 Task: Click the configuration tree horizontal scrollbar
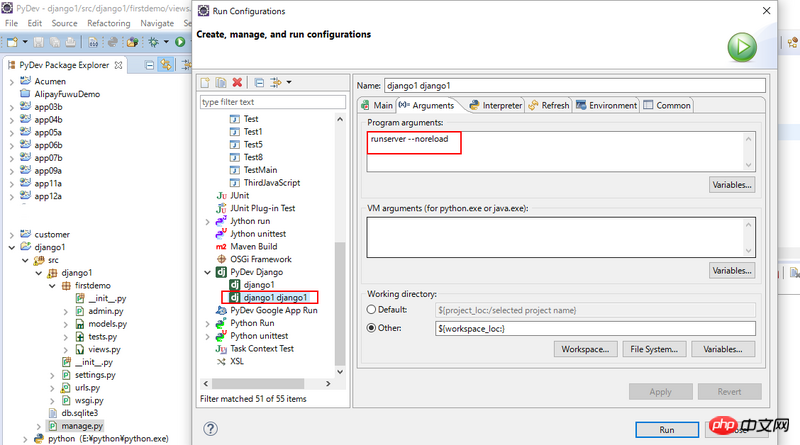(258, 383)
